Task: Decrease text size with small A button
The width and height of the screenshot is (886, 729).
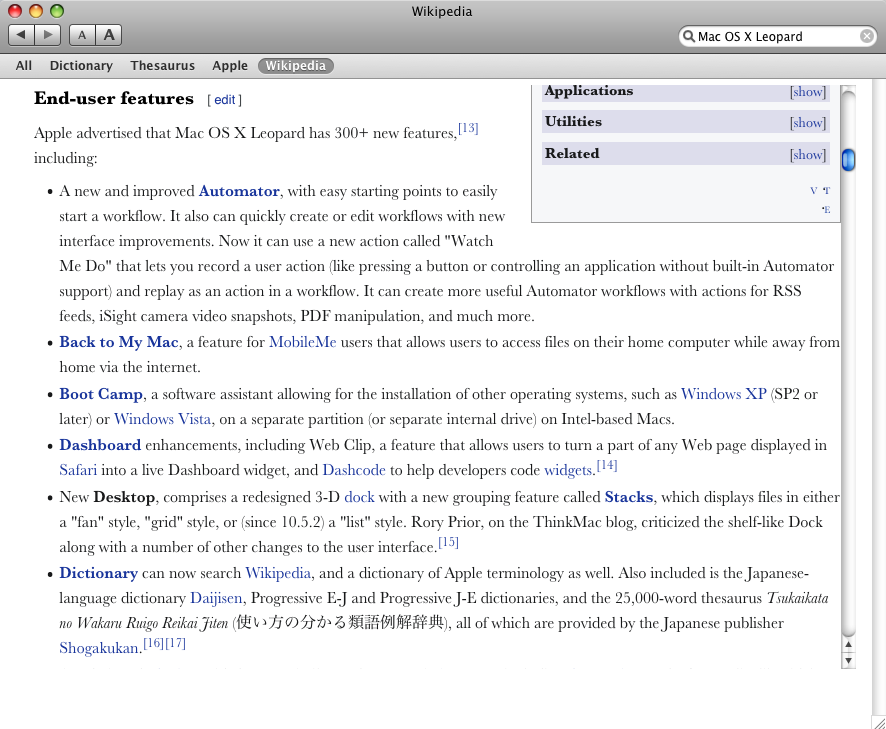Action: click(82, 35)
